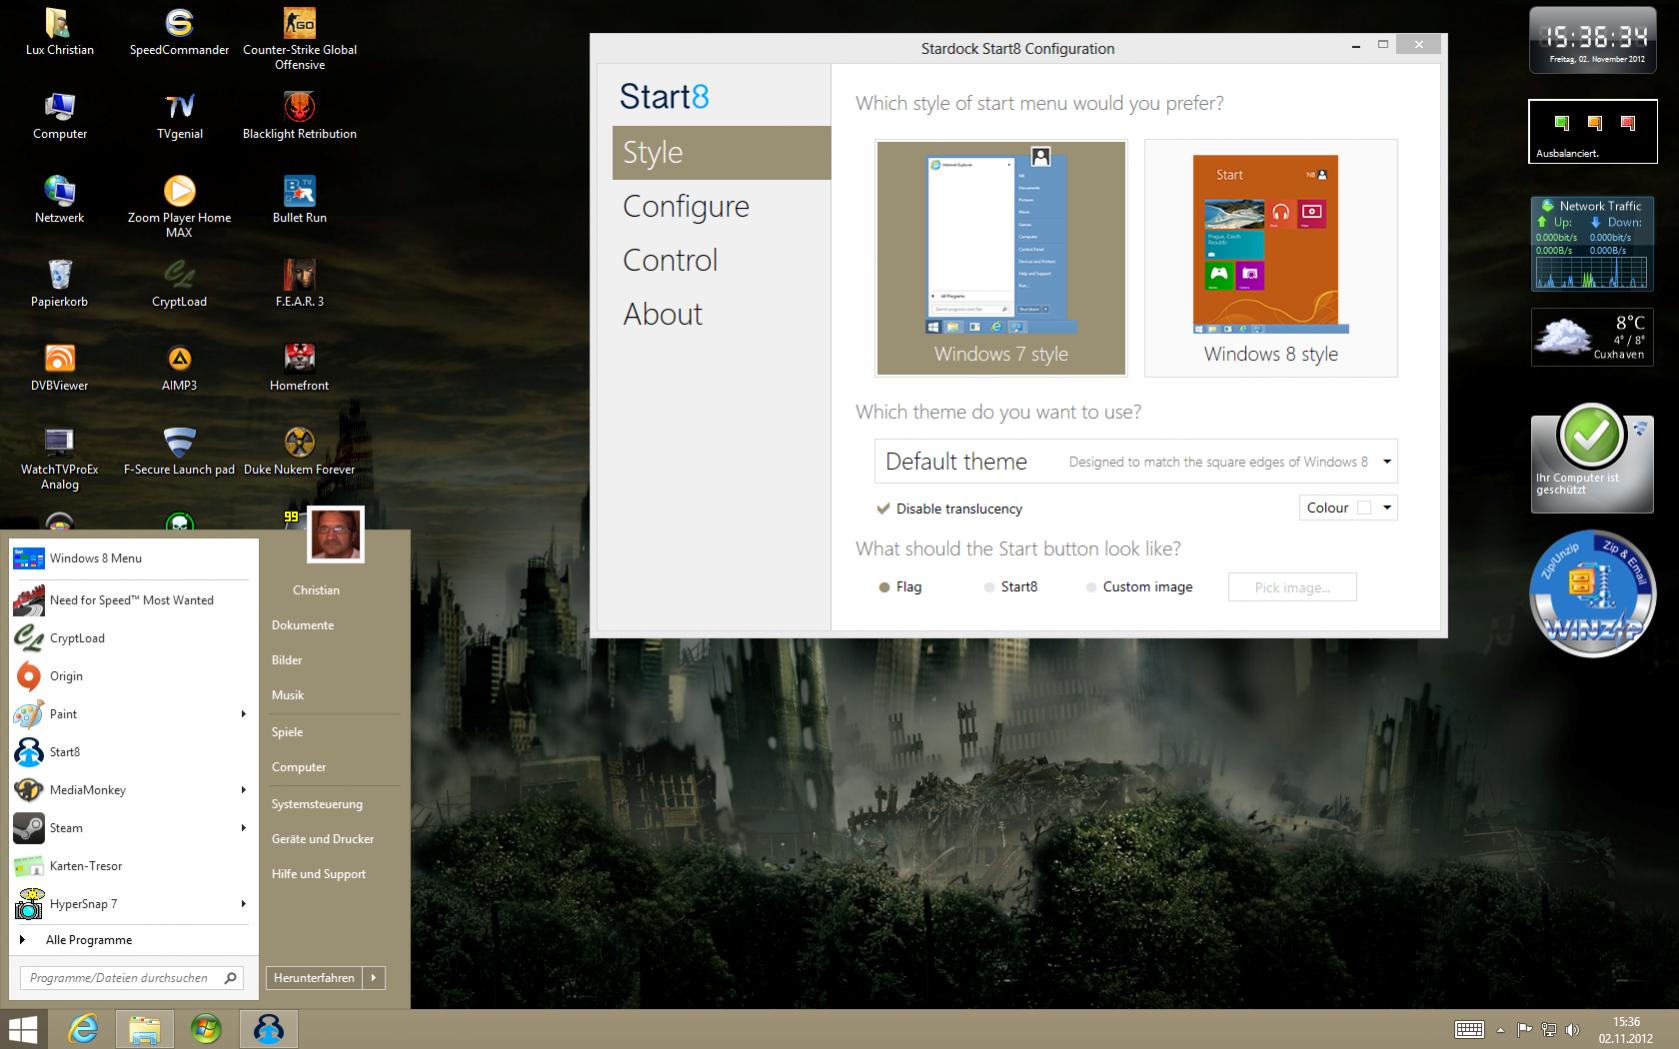Open the Lux Christian desktop folder icon
The image size is (1679, 1049).
coord(59,33)
